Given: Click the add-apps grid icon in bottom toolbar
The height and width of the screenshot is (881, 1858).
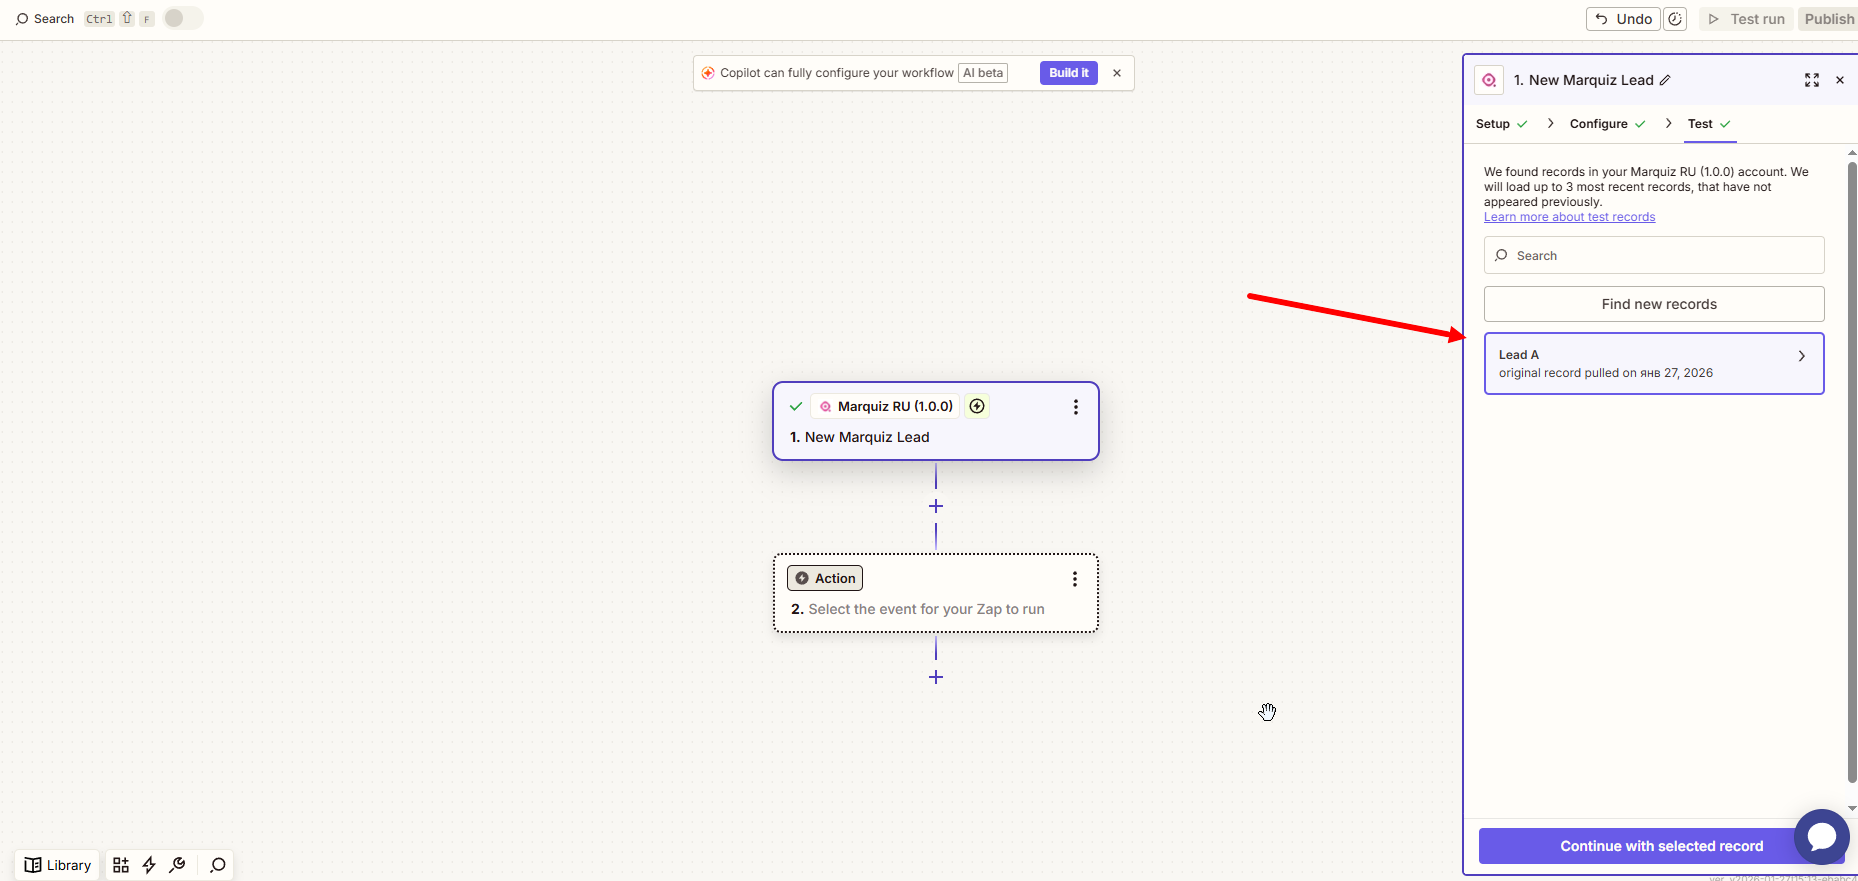Looking at the screenshot, I should (x=121, y=865).
